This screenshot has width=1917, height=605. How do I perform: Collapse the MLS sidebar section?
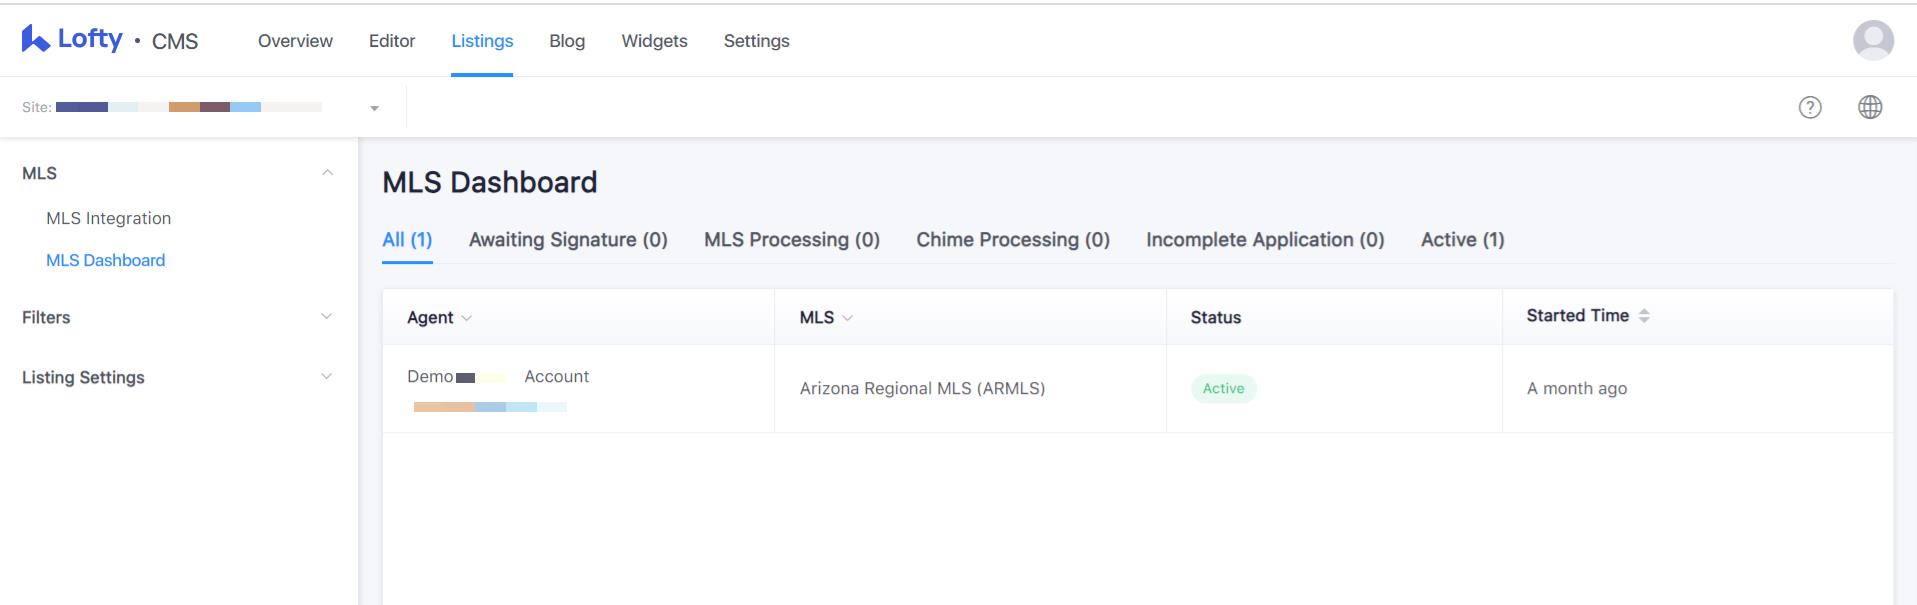pos(327,173)
